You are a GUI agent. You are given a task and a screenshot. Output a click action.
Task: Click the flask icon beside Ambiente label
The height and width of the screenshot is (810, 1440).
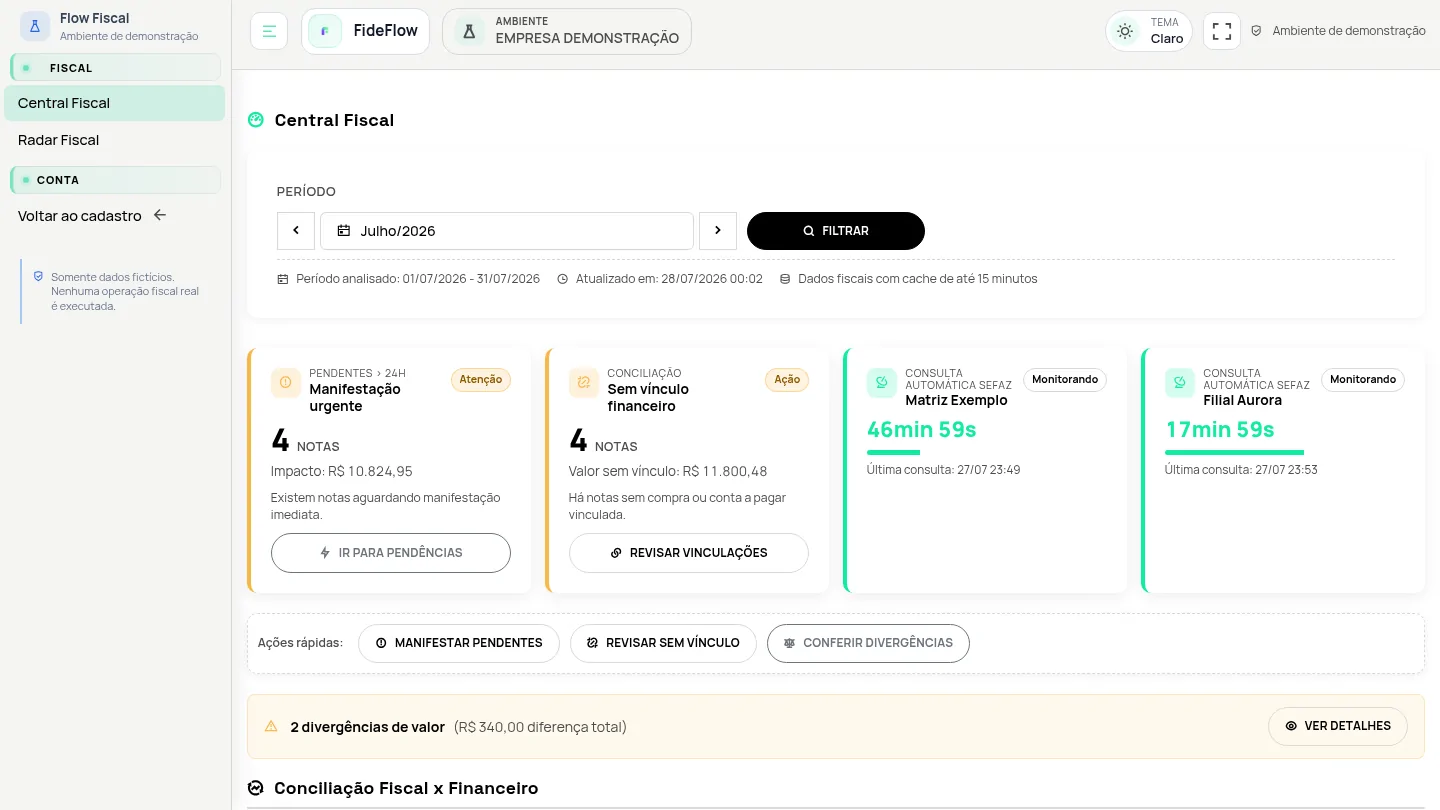coord(468,31)
